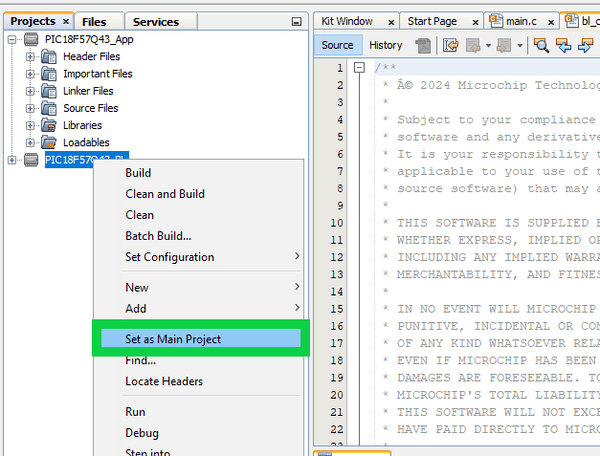600x456 pixels.
Task: Select Linker Files in project tree
Action: (88, 91)
